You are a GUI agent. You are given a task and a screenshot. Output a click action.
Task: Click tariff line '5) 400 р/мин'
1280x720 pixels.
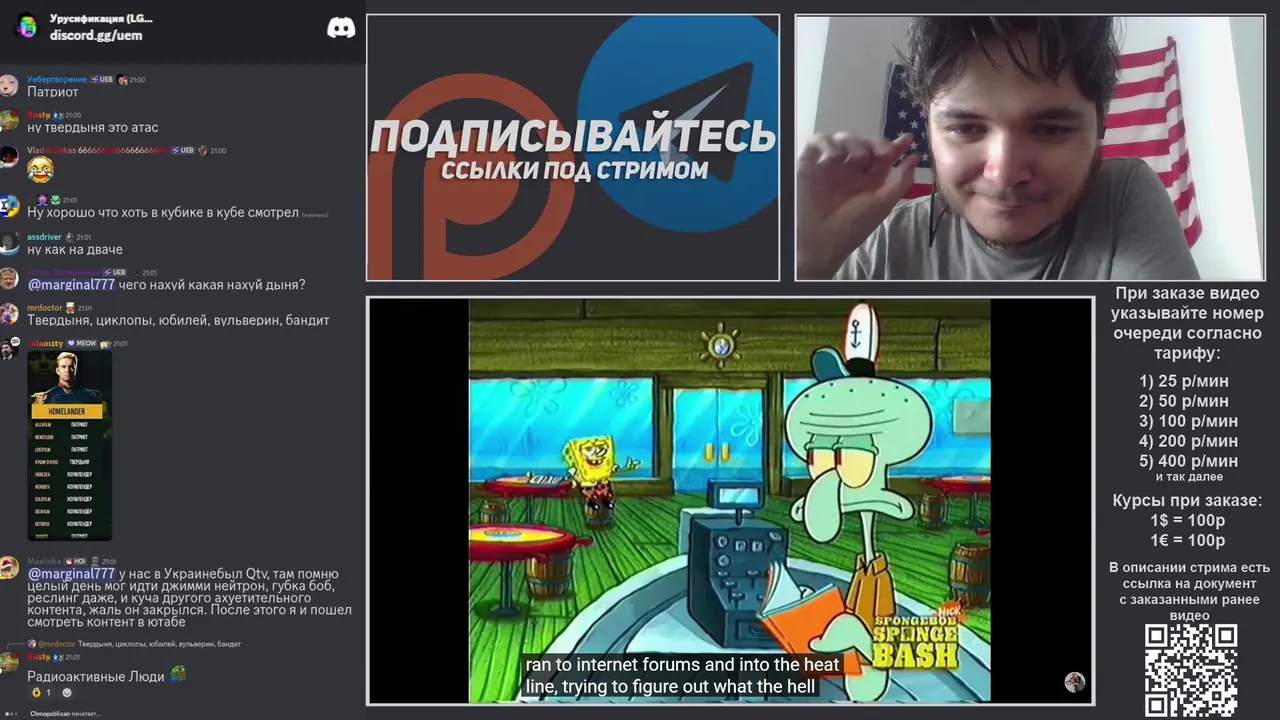[x=1188, y=461]
